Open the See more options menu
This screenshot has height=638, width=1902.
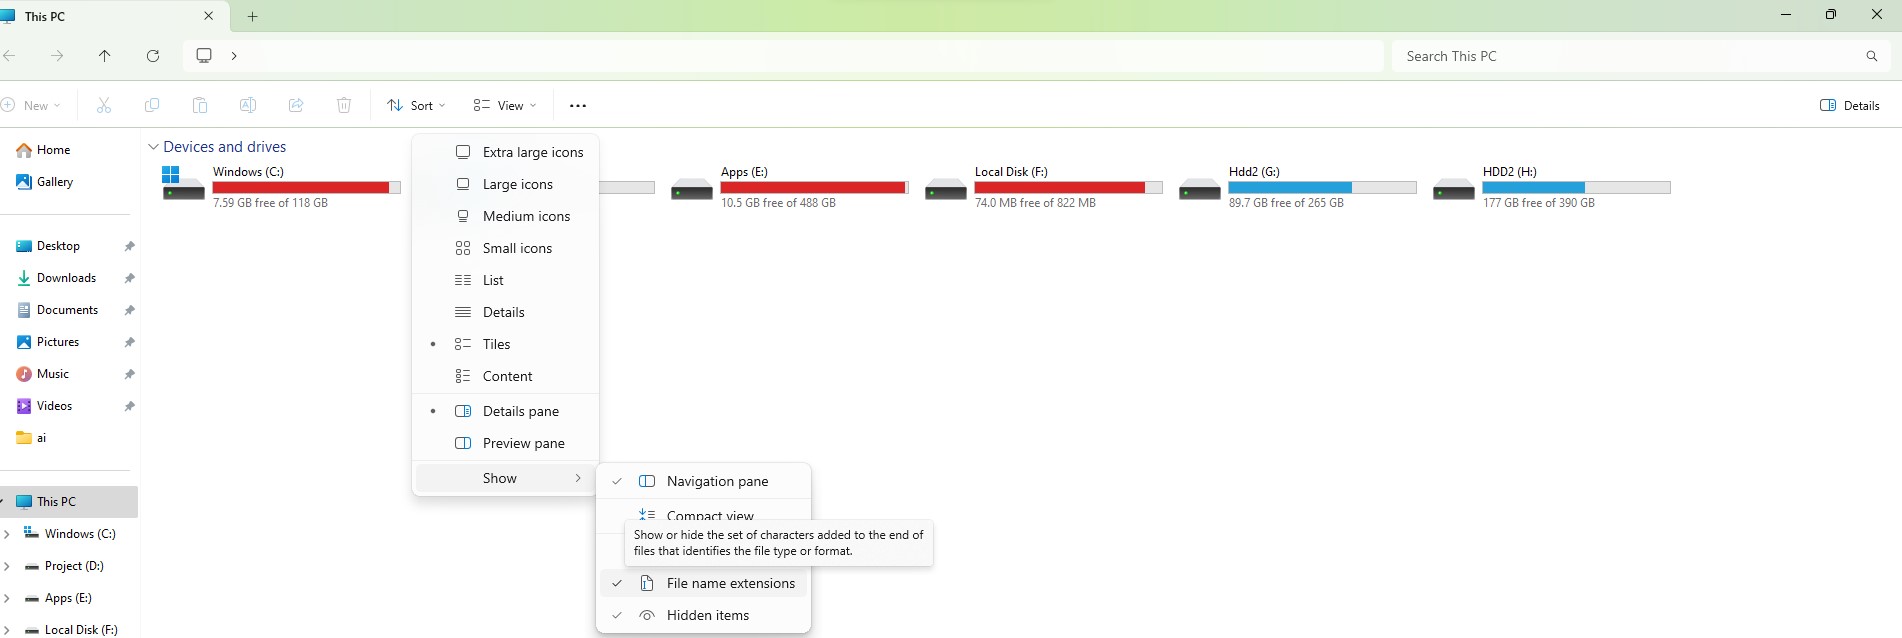(577, 106)
